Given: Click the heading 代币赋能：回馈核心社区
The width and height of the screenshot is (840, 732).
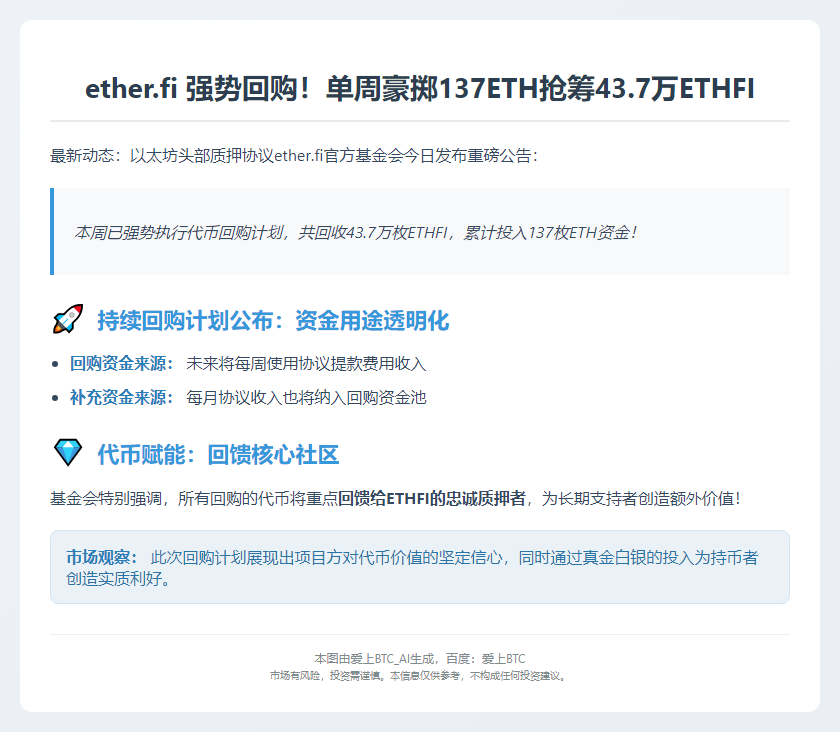Looking at the screenshot, I should point(218,454).
